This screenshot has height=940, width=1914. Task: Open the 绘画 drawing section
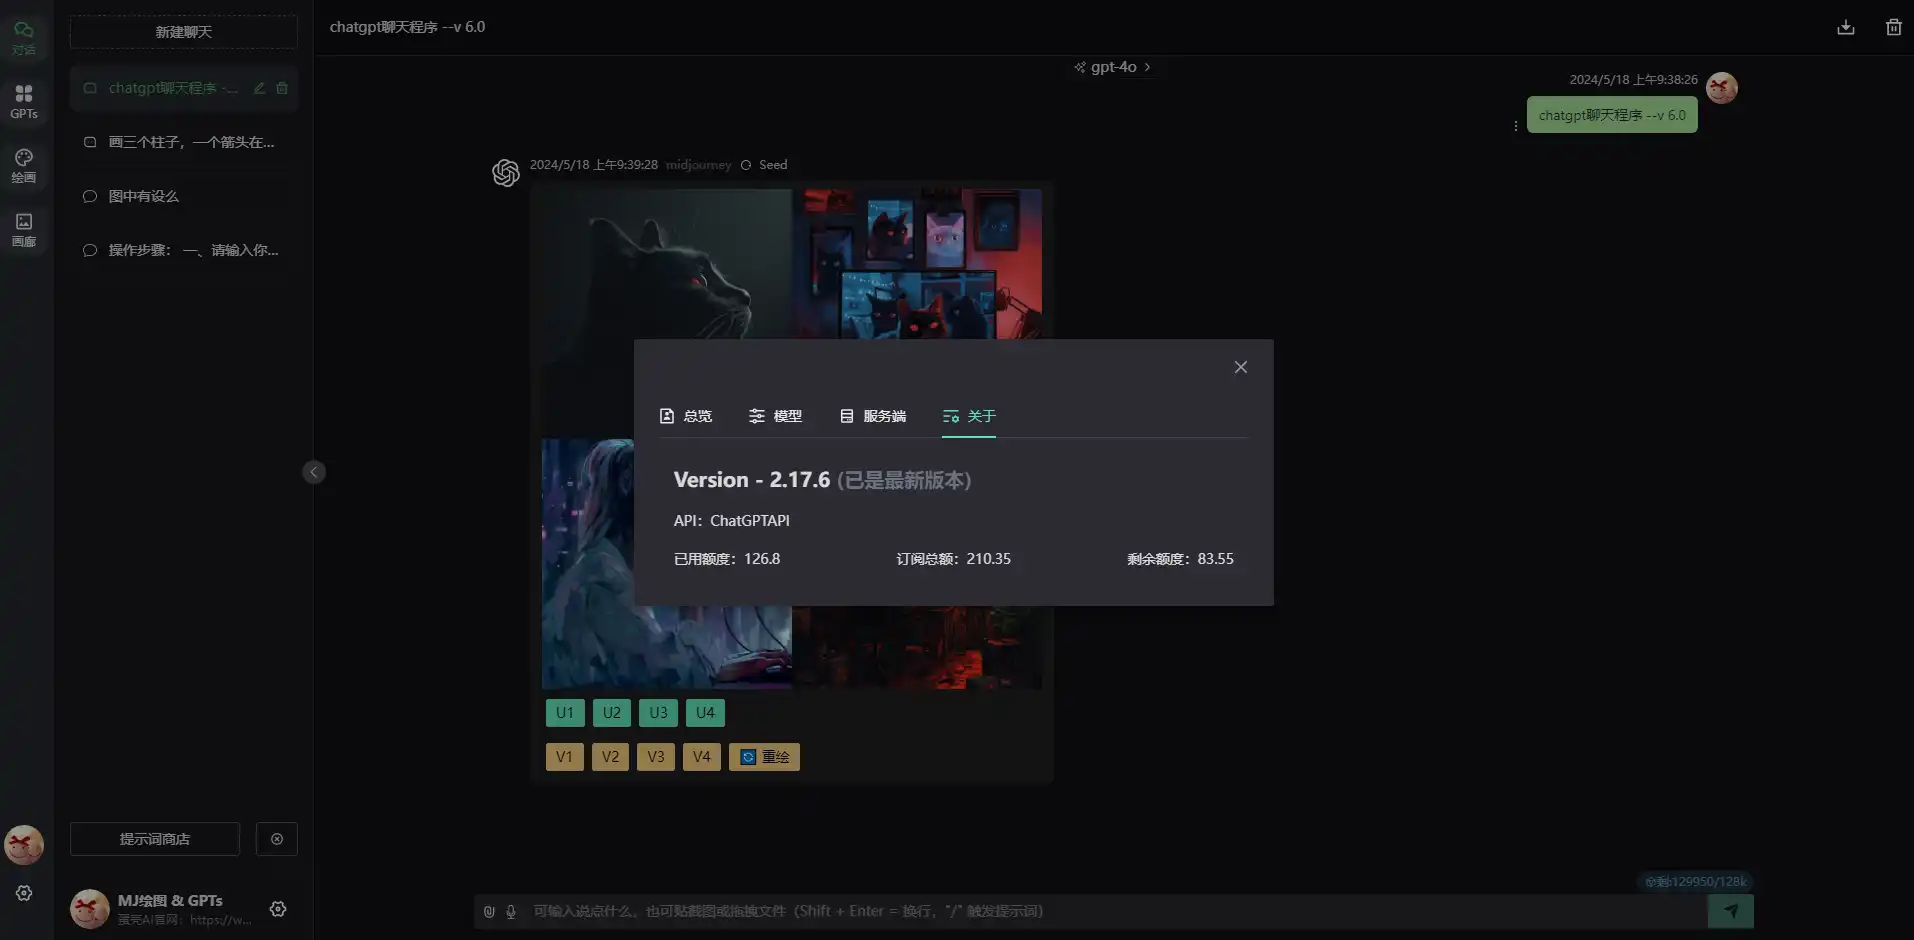coord(24,165)
